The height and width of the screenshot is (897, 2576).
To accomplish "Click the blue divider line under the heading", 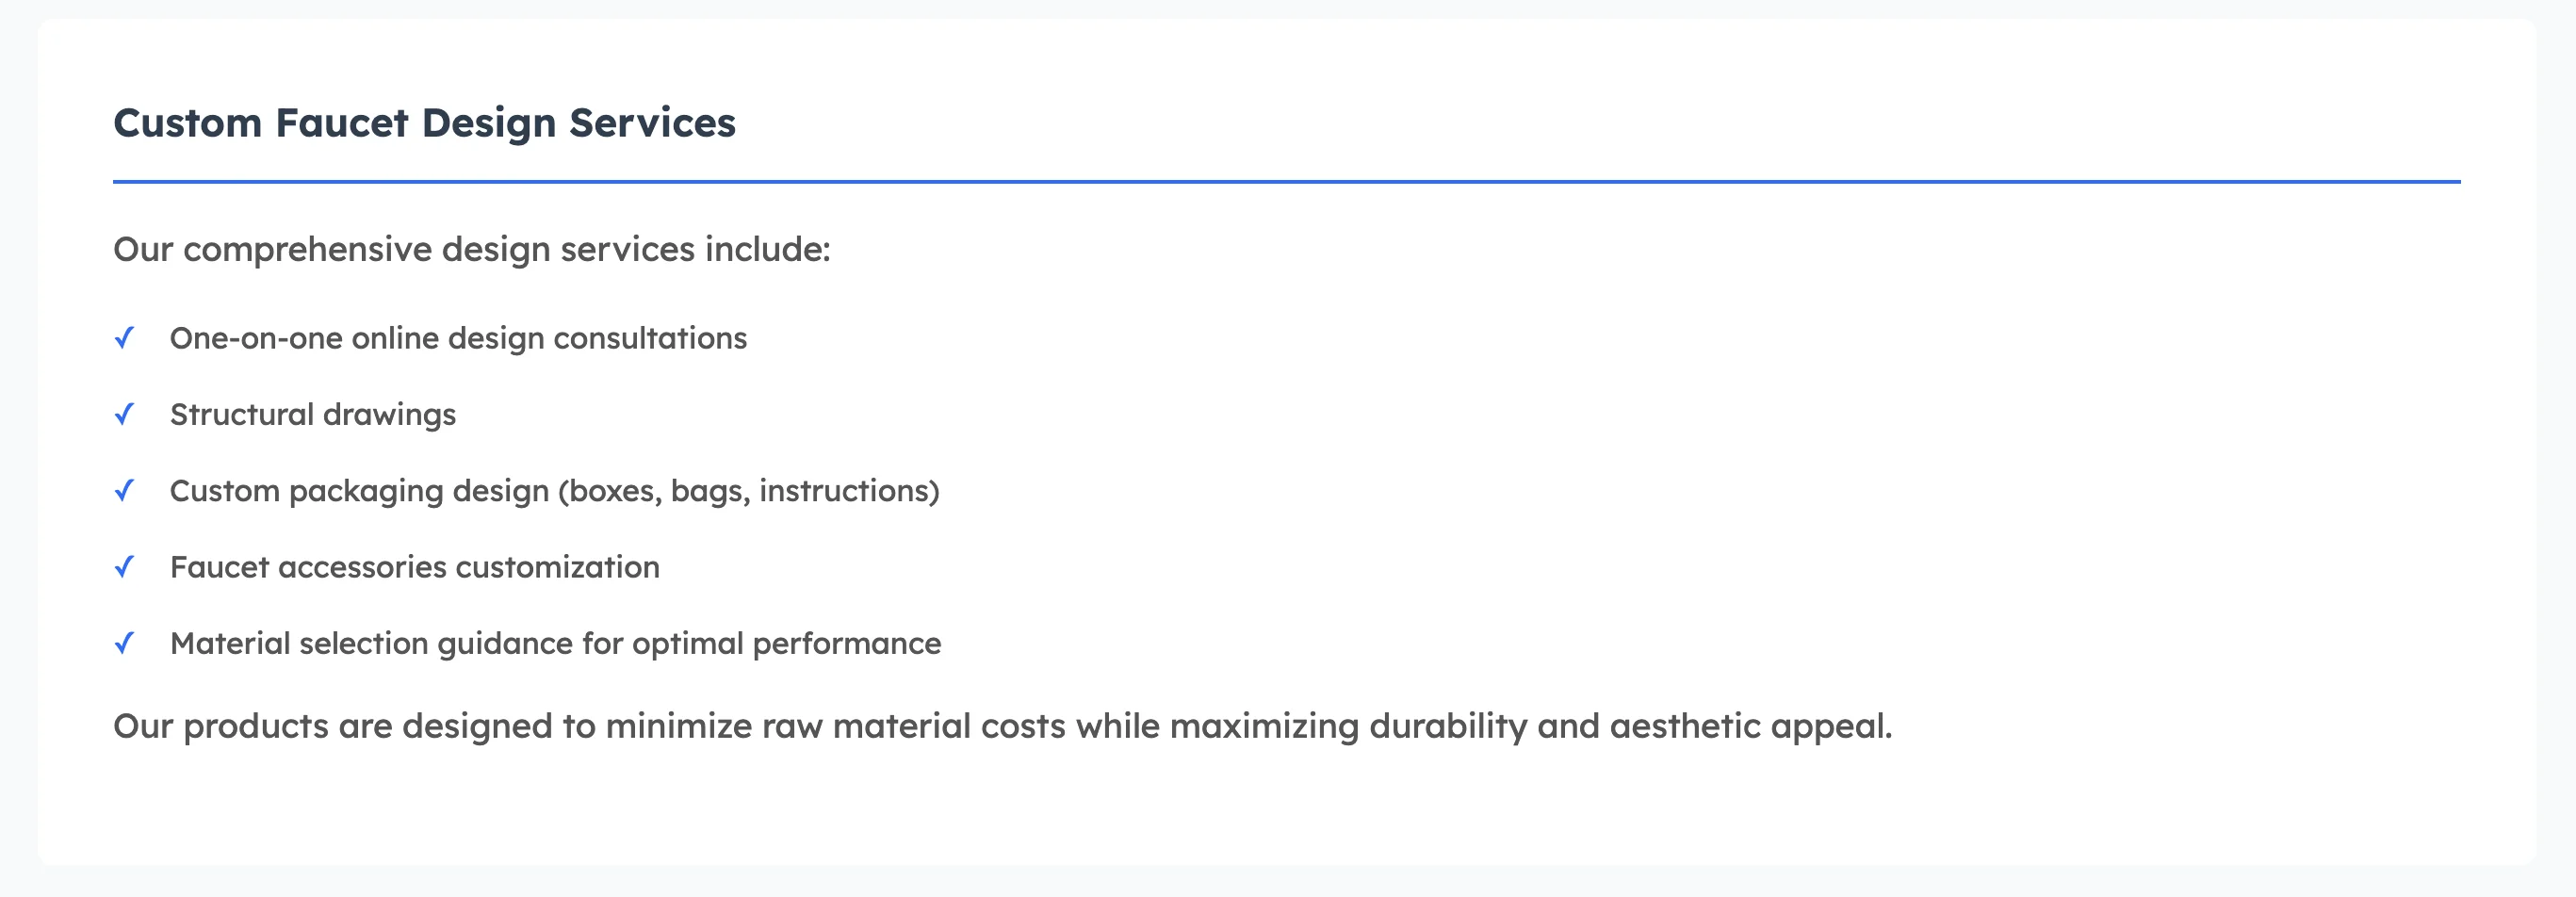I will [1286, 182].
